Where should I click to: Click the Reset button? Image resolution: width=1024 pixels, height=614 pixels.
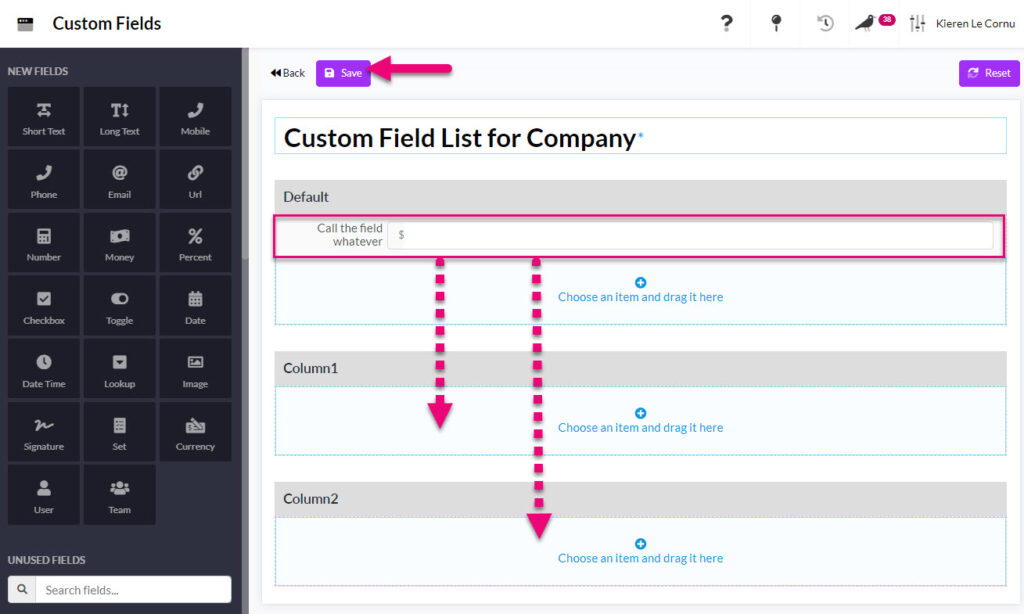tap(989, 73)
